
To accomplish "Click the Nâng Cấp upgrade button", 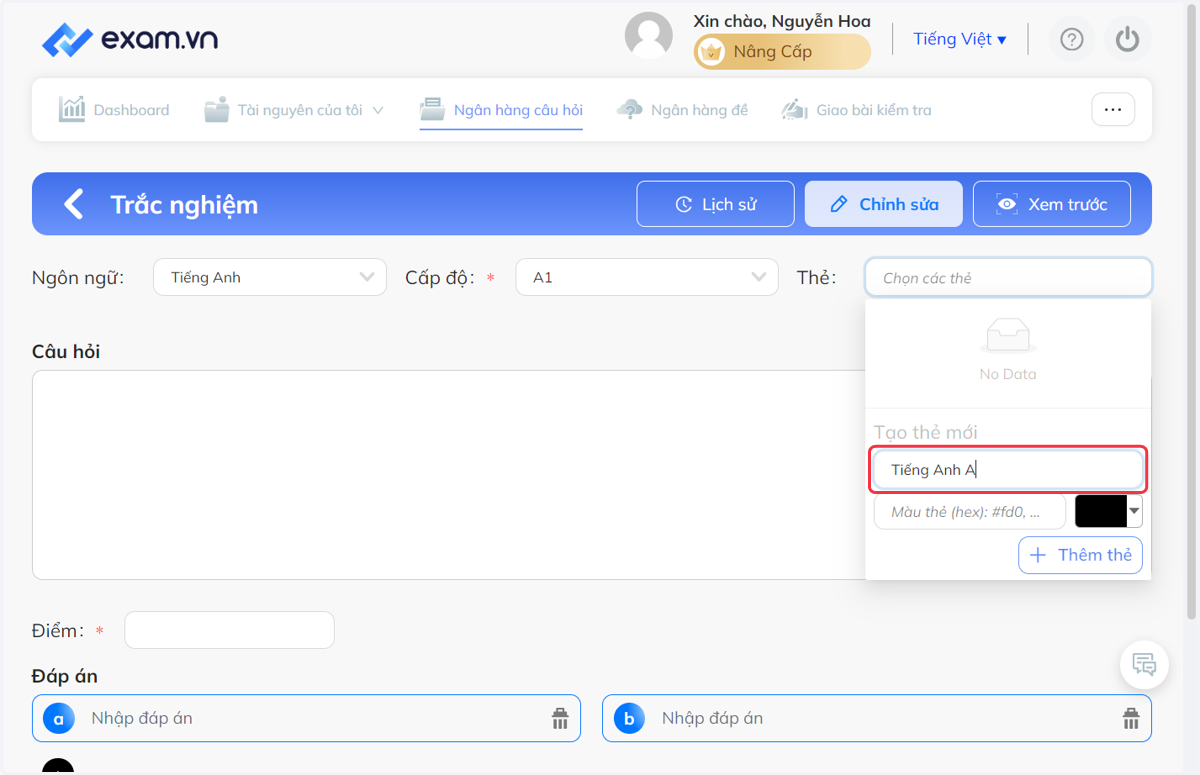I will click(782, 52).
